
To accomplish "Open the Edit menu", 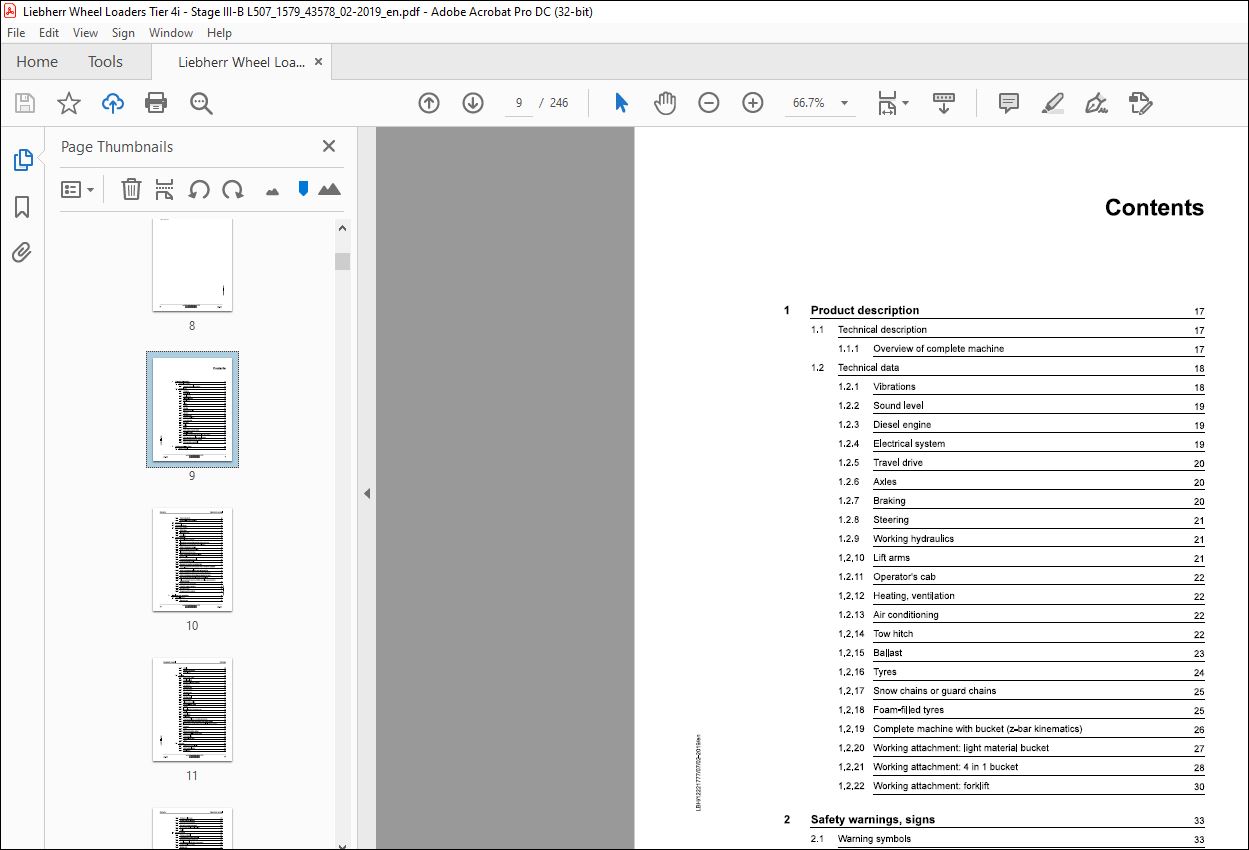I will (49, 33).
